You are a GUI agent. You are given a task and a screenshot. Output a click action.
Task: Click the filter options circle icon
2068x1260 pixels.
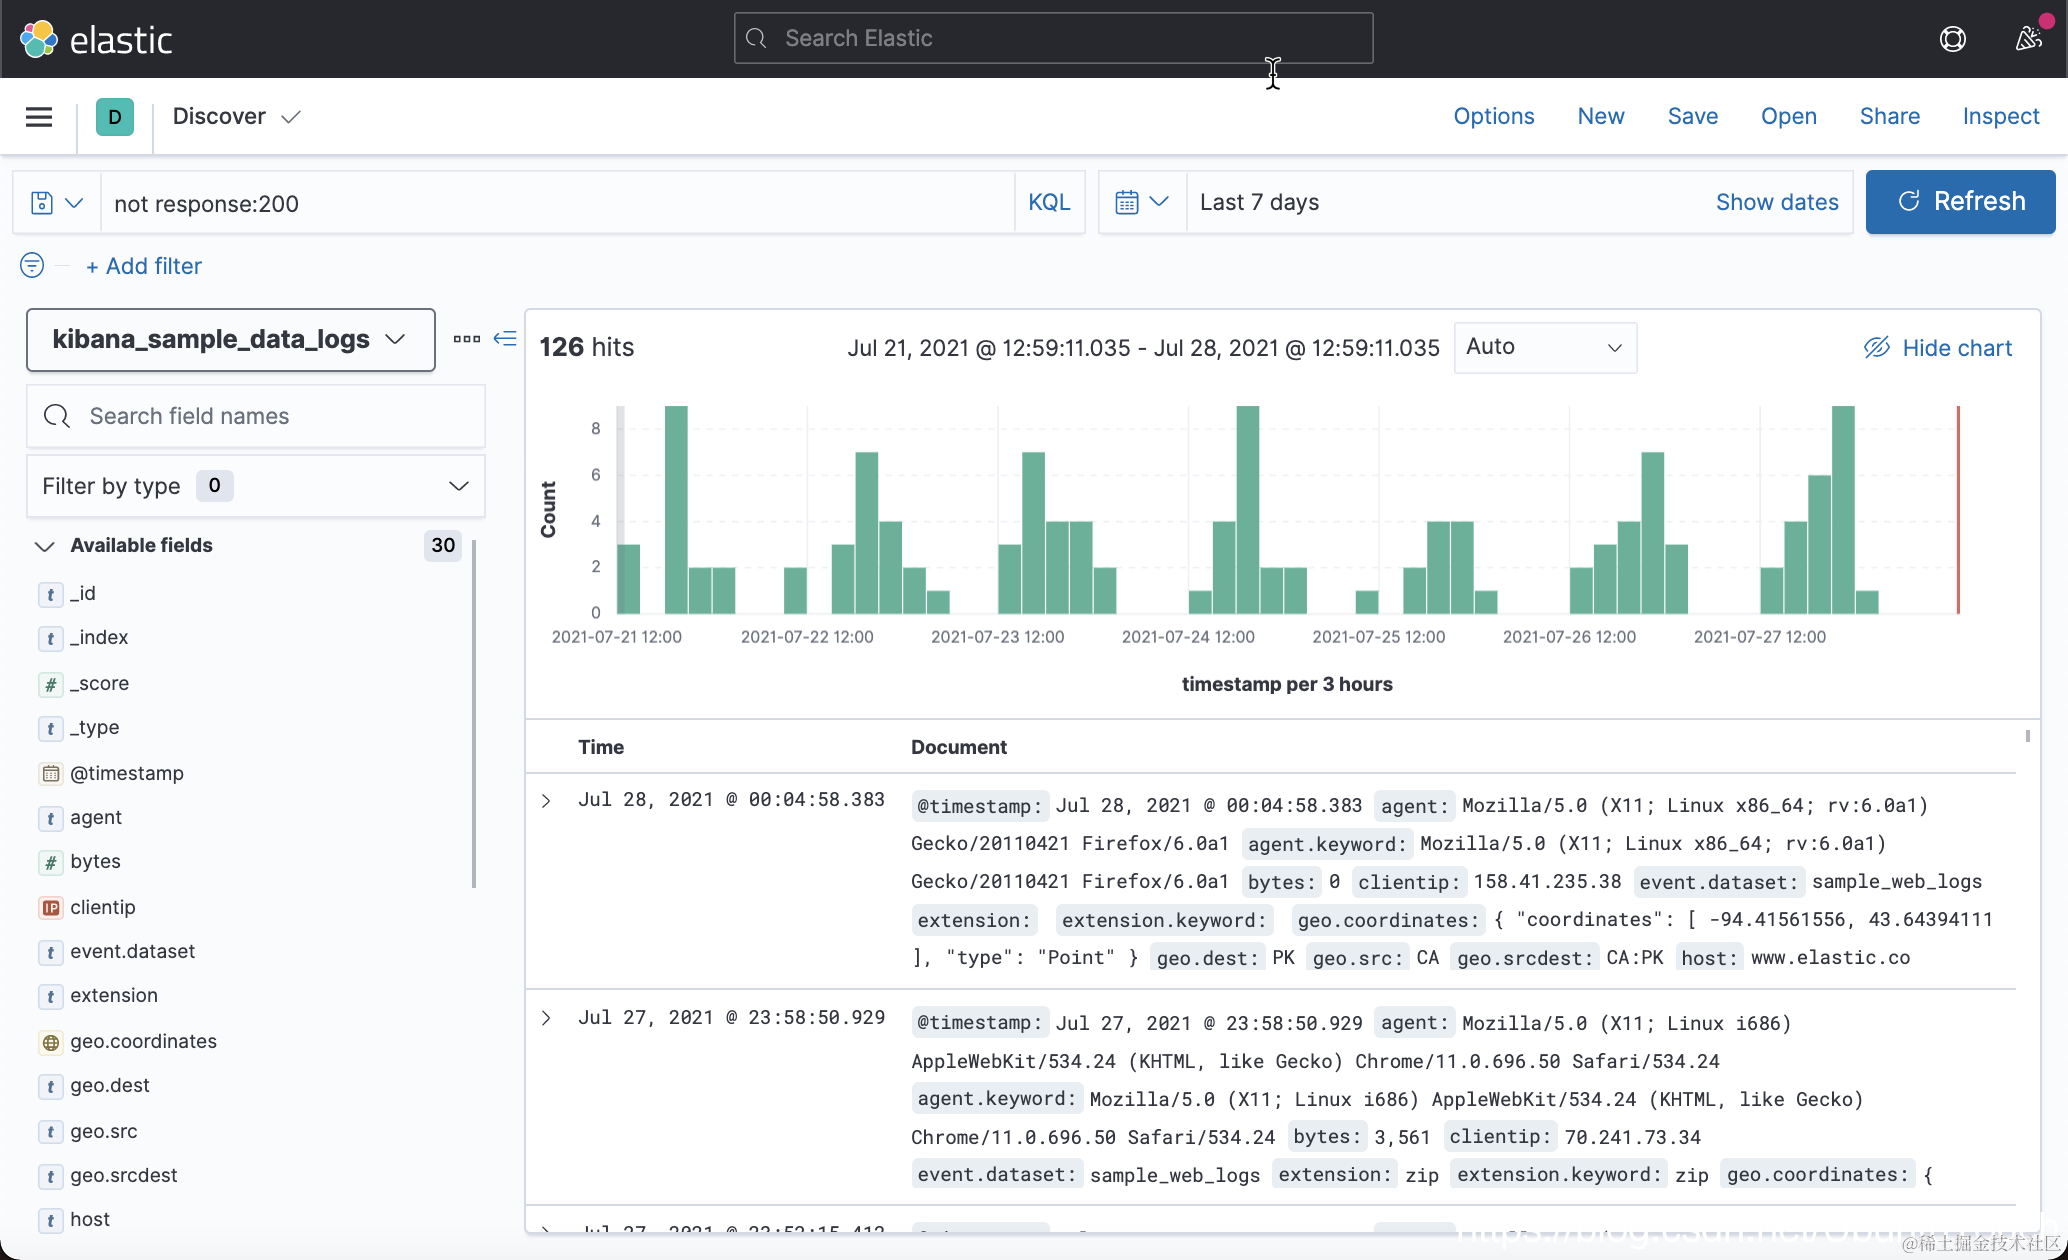[32, 265]
